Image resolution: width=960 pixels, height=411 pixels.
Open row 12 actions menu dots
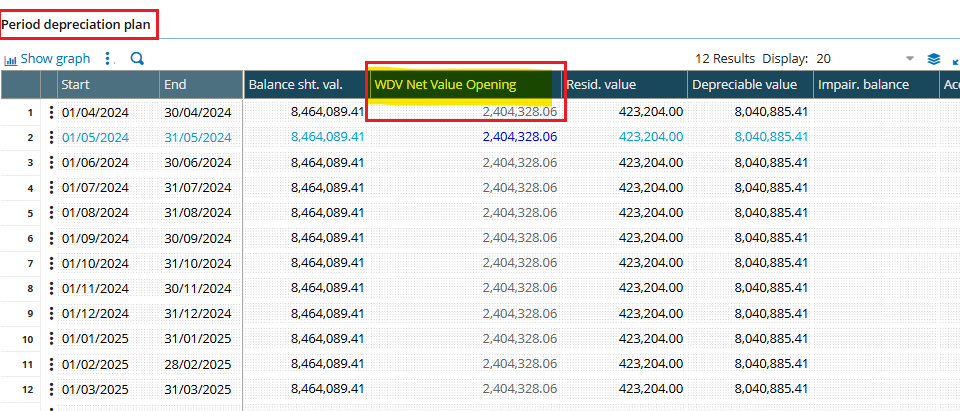coord(51,389)
